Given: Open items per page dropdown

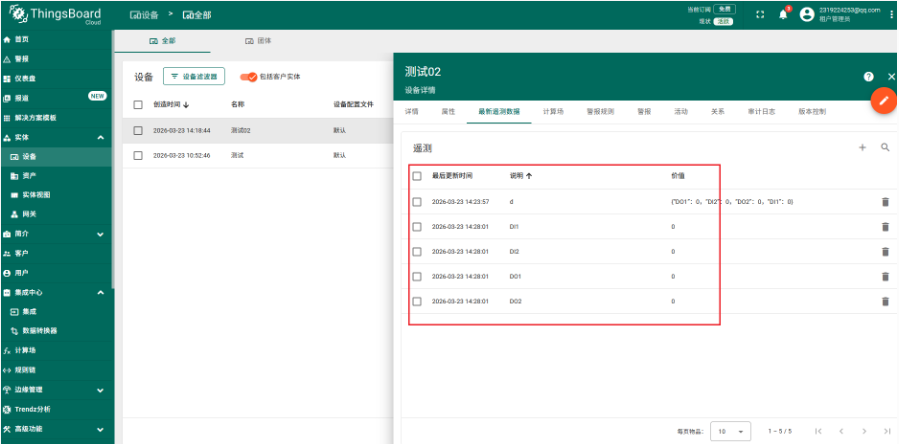Looking at the screenshot, I should point(730,431).
